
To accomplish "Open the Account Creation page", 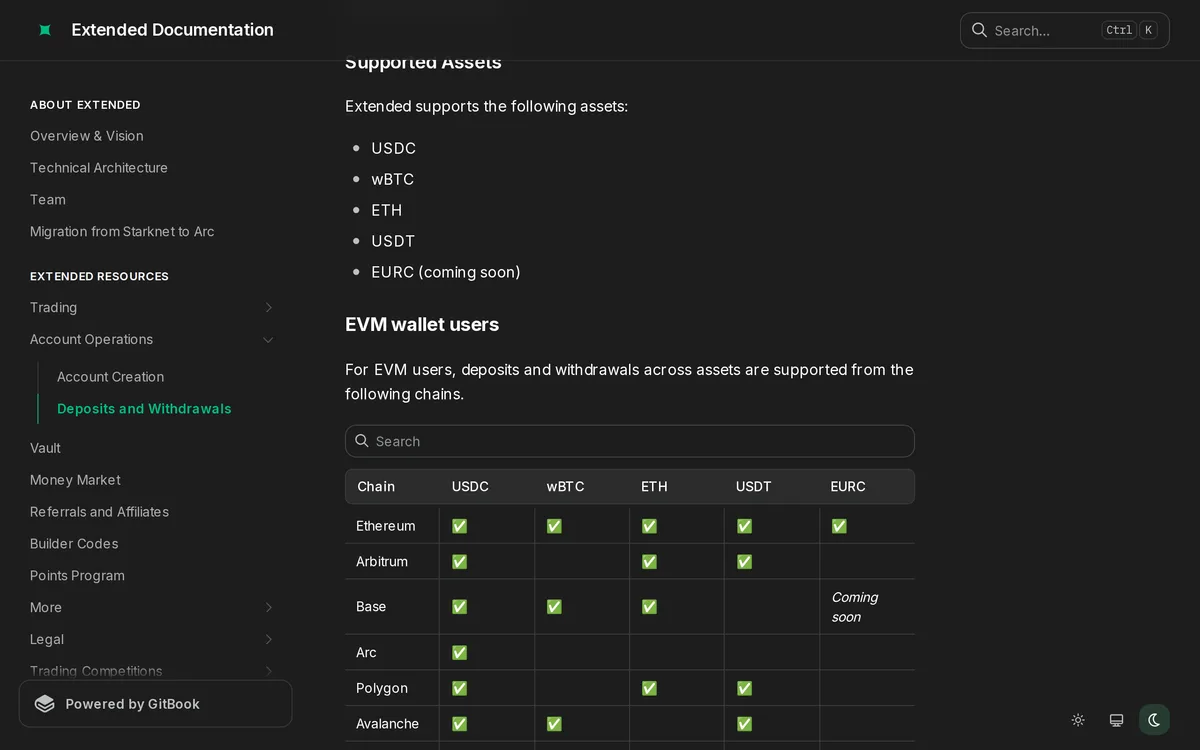I will (110, 377).
